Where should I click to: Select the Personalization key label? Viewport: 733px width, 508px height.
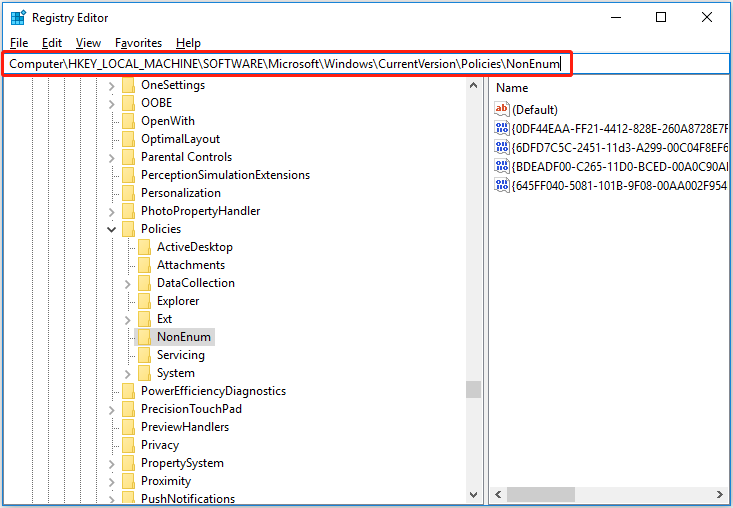(181, 193)
